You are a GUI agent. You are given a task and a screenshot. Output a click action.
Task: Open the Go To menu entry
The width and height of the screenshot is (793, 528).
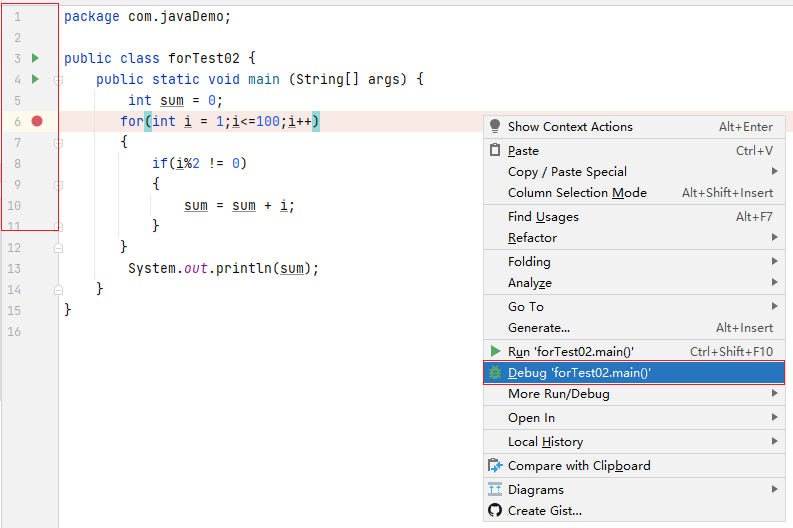[634, 306]
